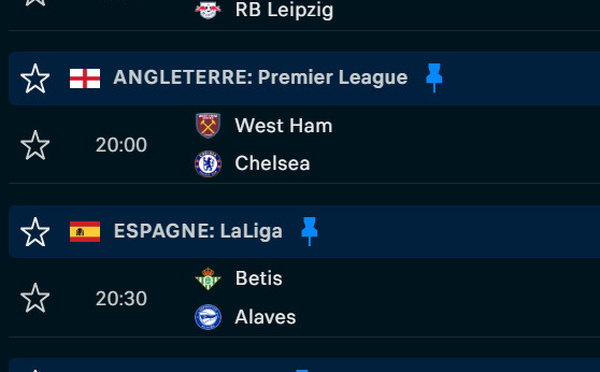
Task: Open ESPAGNE: LaLiga competition page
Action: coord(198,231)
